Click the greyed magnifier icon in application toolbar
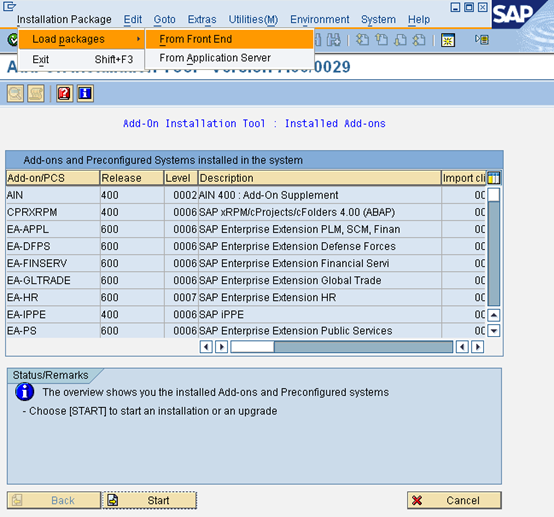This screenshot has width=554, height=517. click(15, 94)
